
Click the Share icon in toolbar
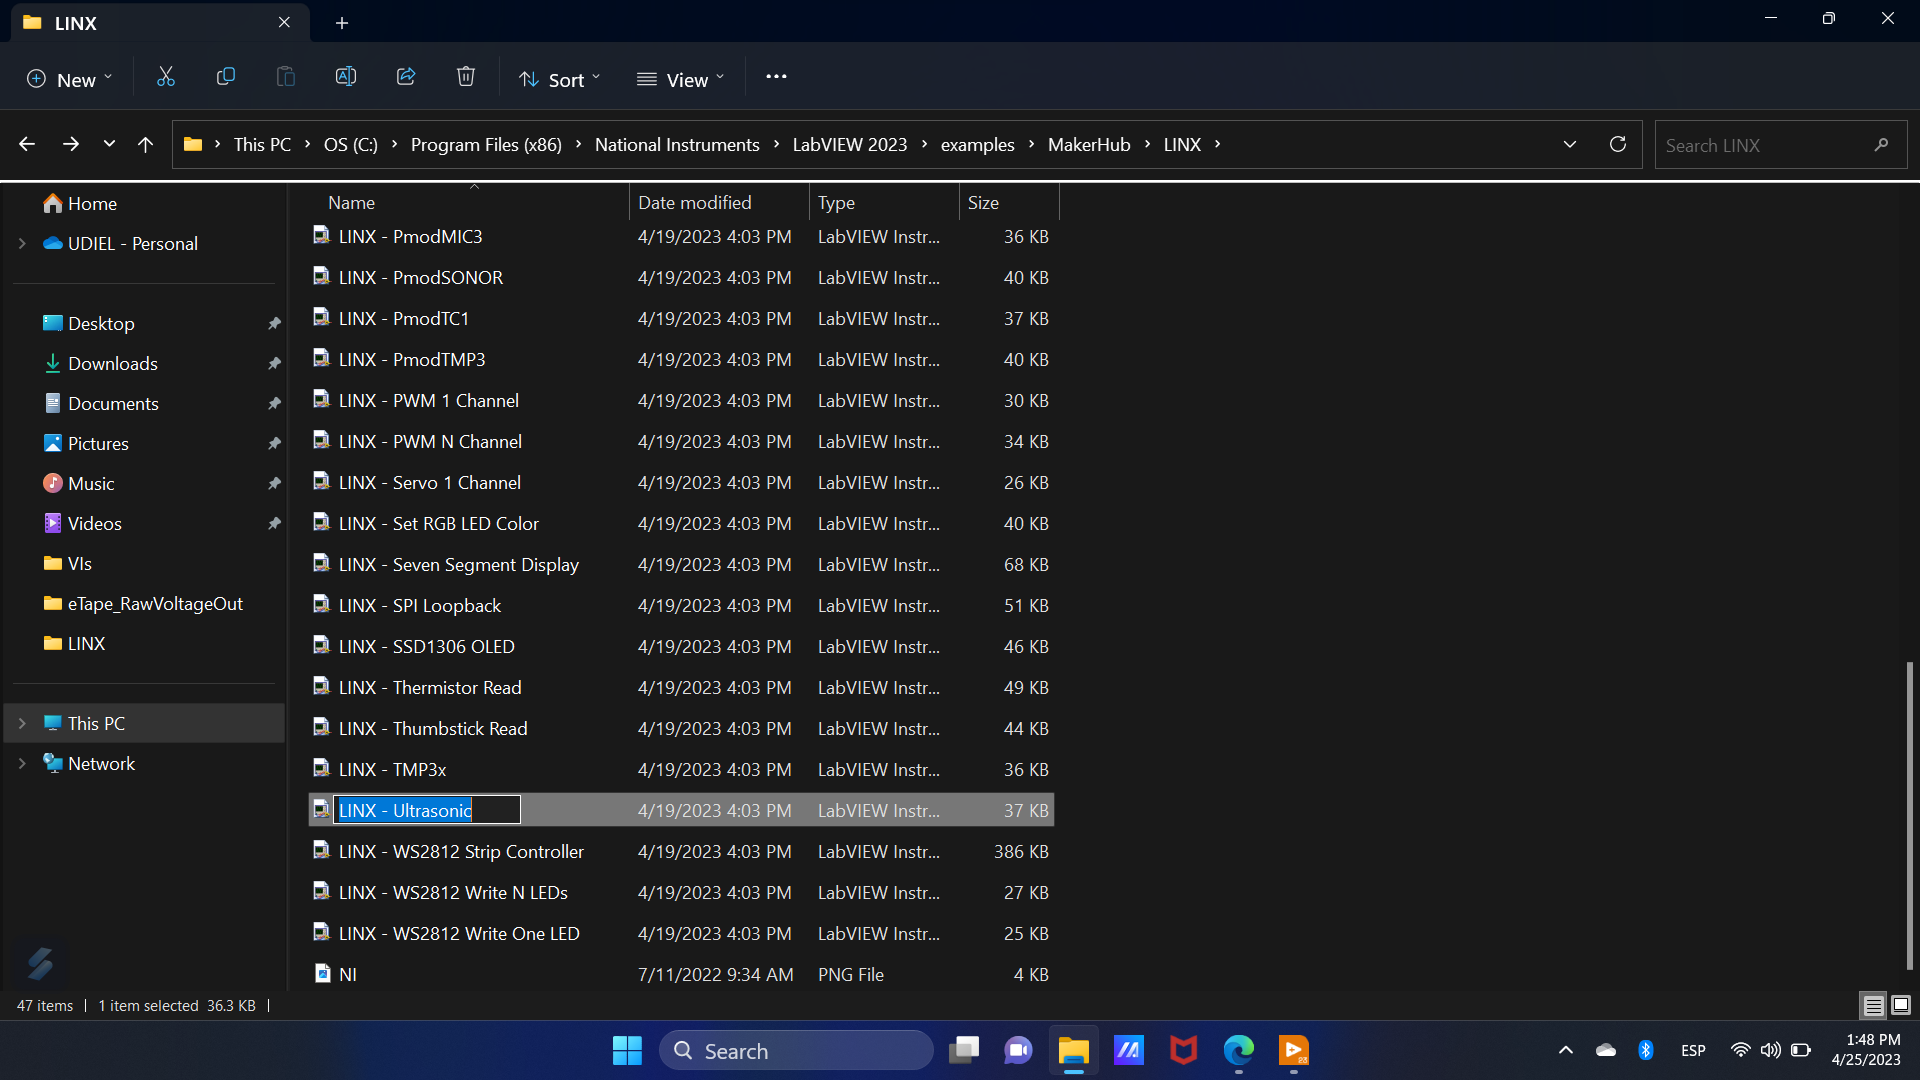pyautogui.click(x=406, y=77)
